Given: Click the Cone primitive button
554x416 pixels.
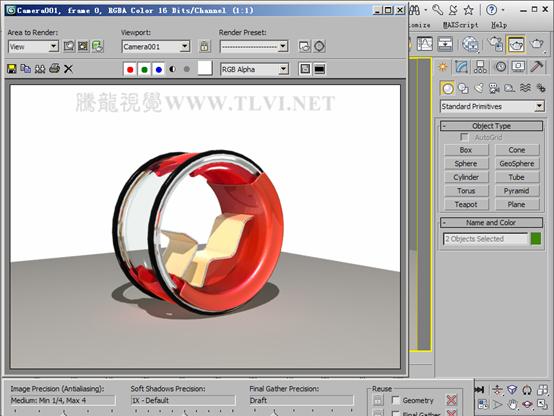Looking at the screenshot, I should [x=517, y=150].
